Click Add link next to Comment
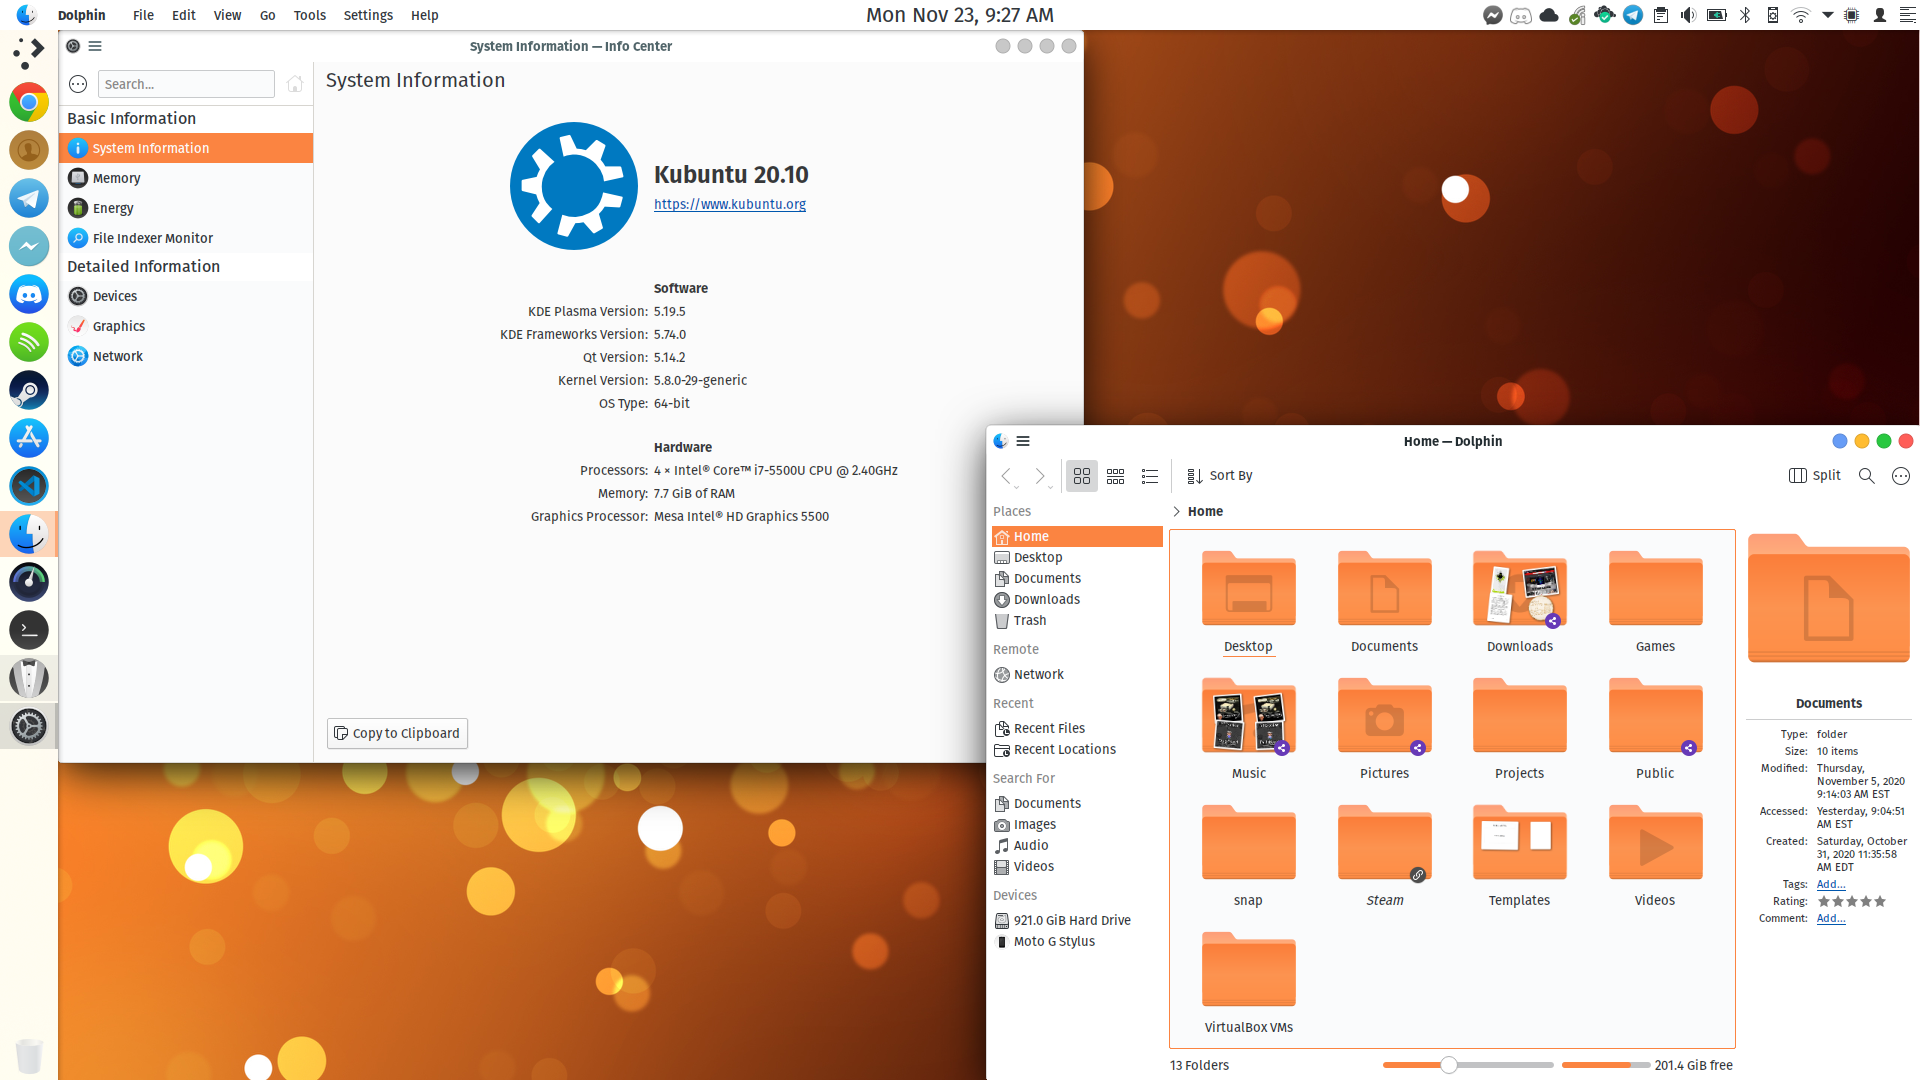 [1831, 918]
